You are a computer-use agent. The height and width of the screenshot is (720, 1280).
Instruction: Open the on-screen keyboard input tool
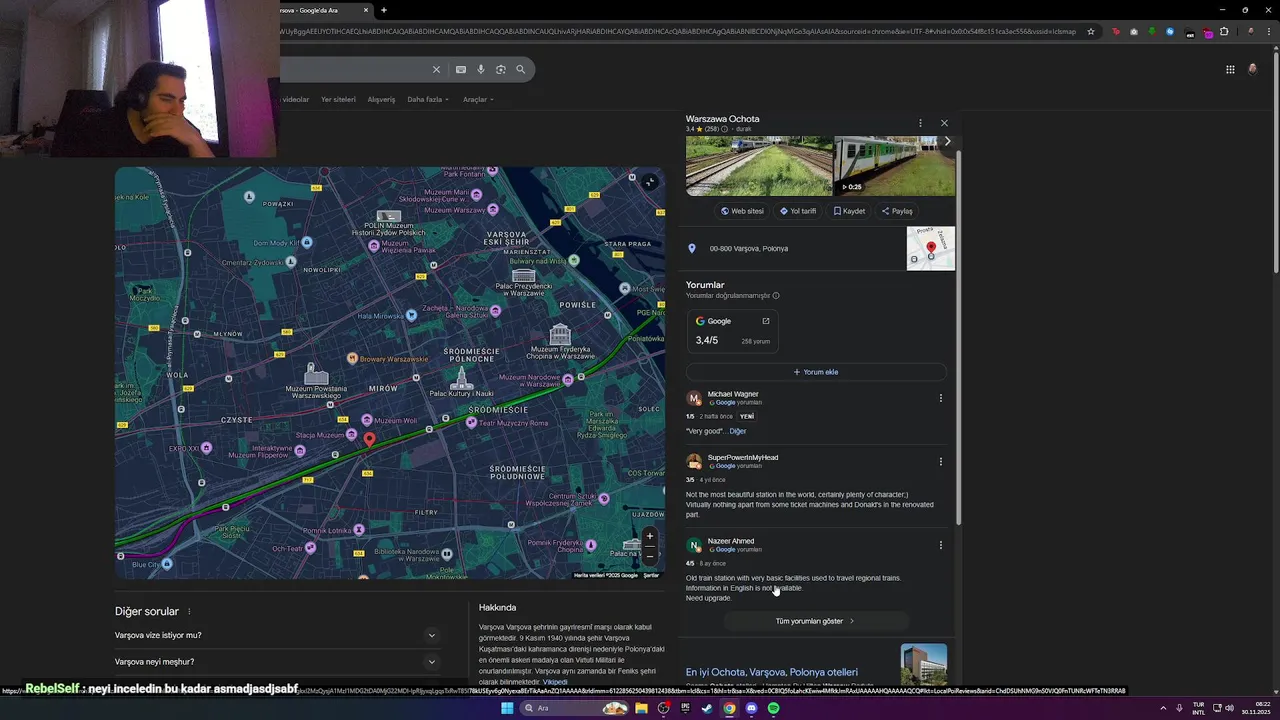click(x=460, y=69)
